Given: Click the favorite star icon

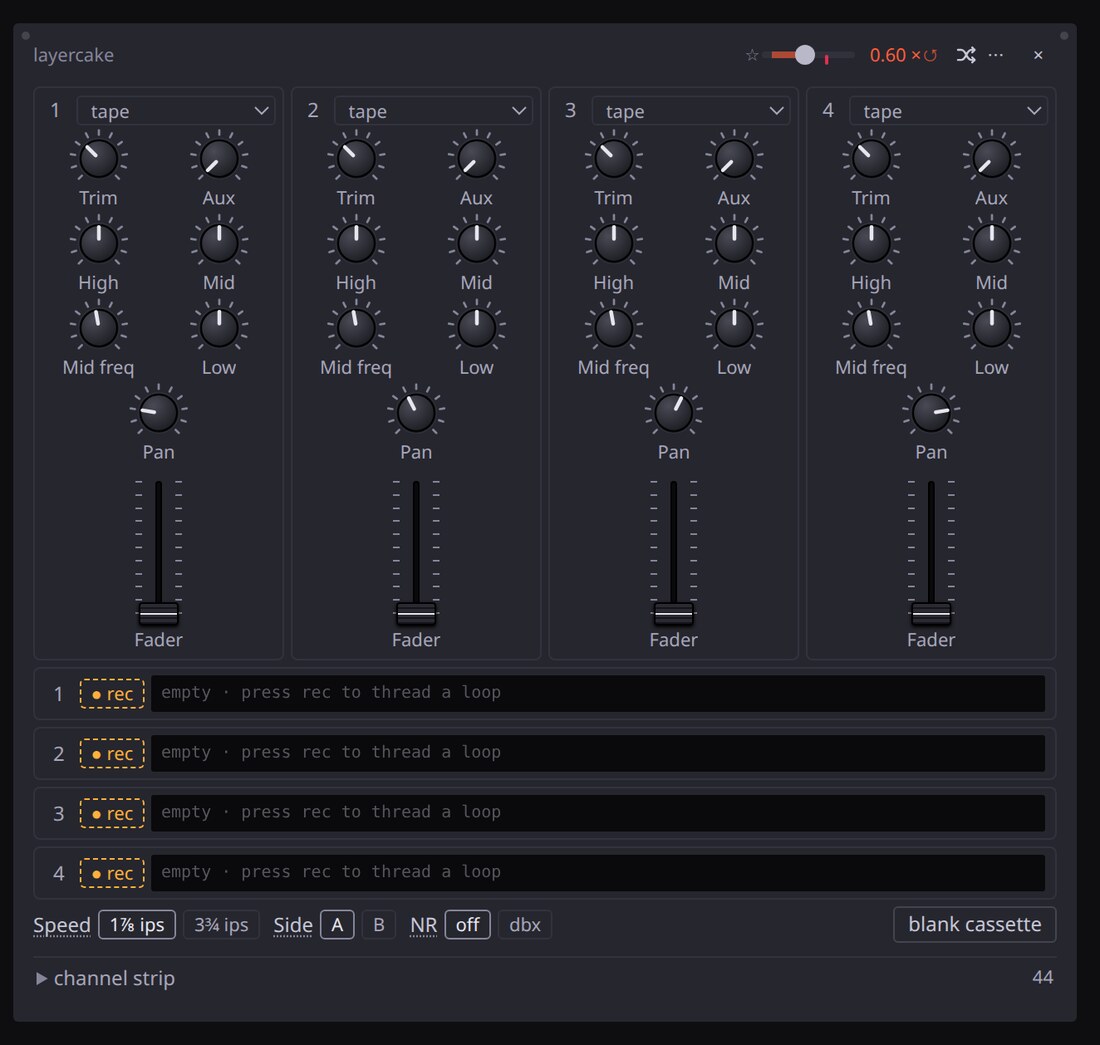Looking at the screenshot, I should tap(752, 55).
